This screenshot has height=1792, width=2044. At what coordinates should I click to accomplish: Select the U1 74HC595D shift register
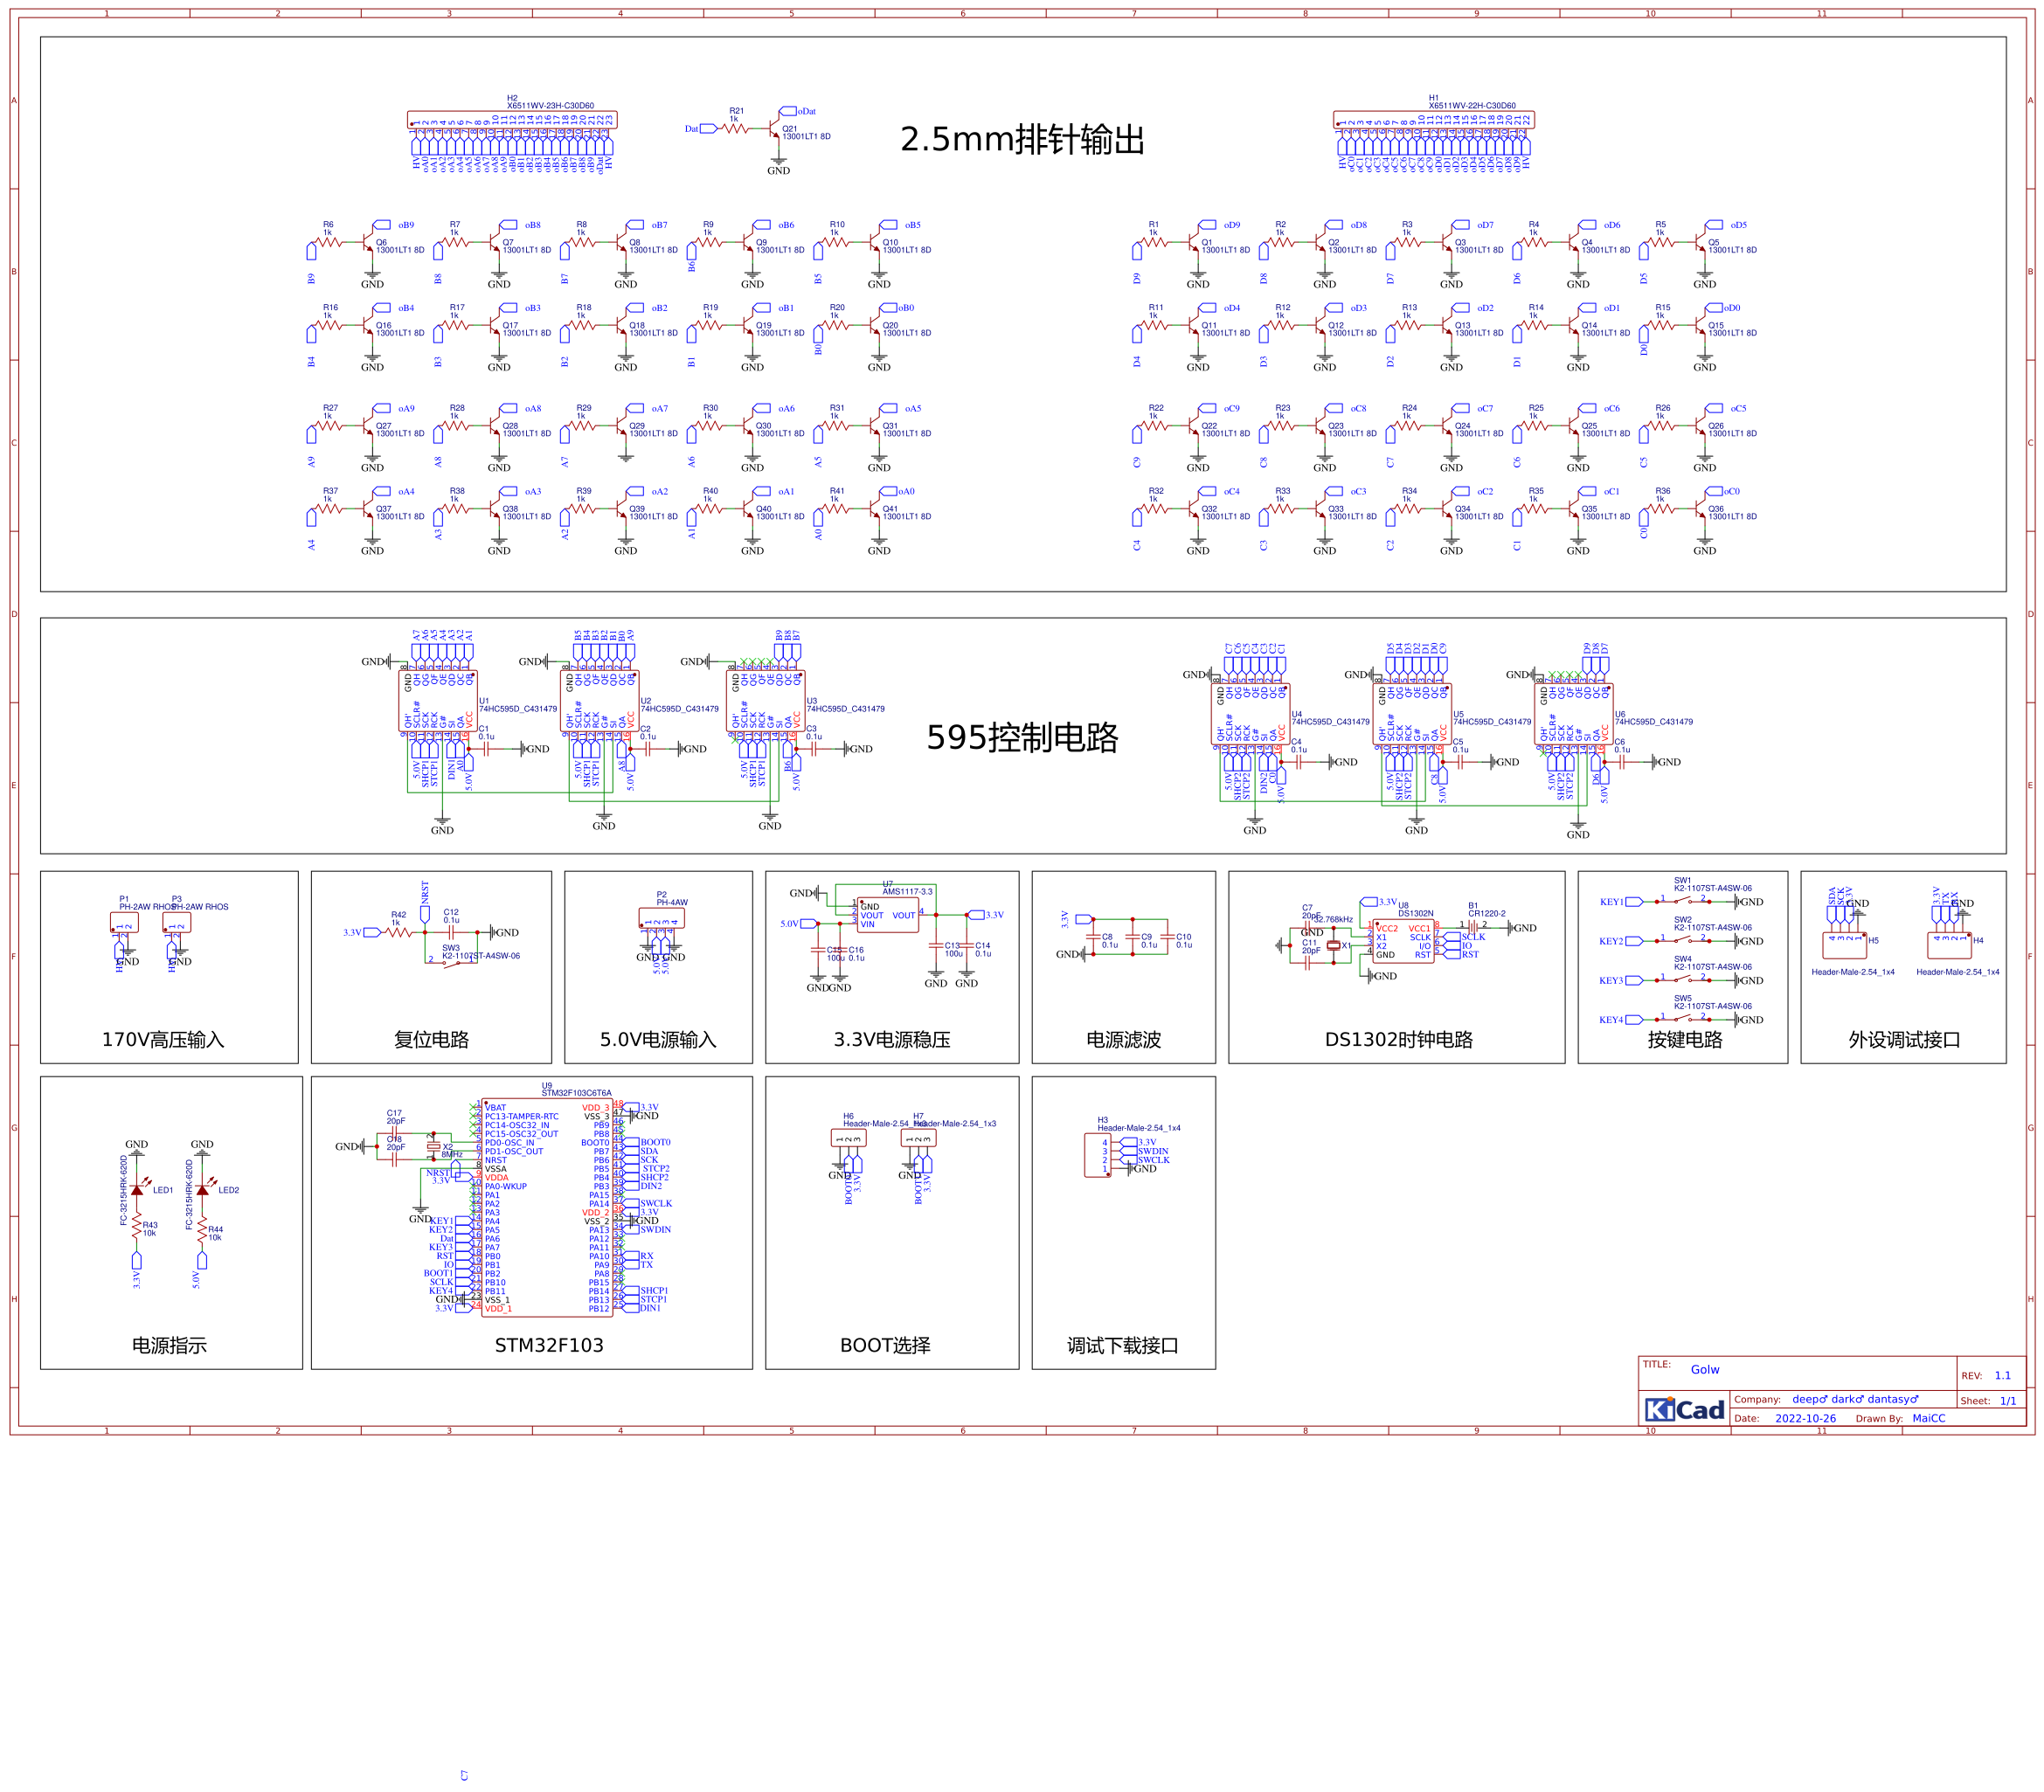point(438,701)
